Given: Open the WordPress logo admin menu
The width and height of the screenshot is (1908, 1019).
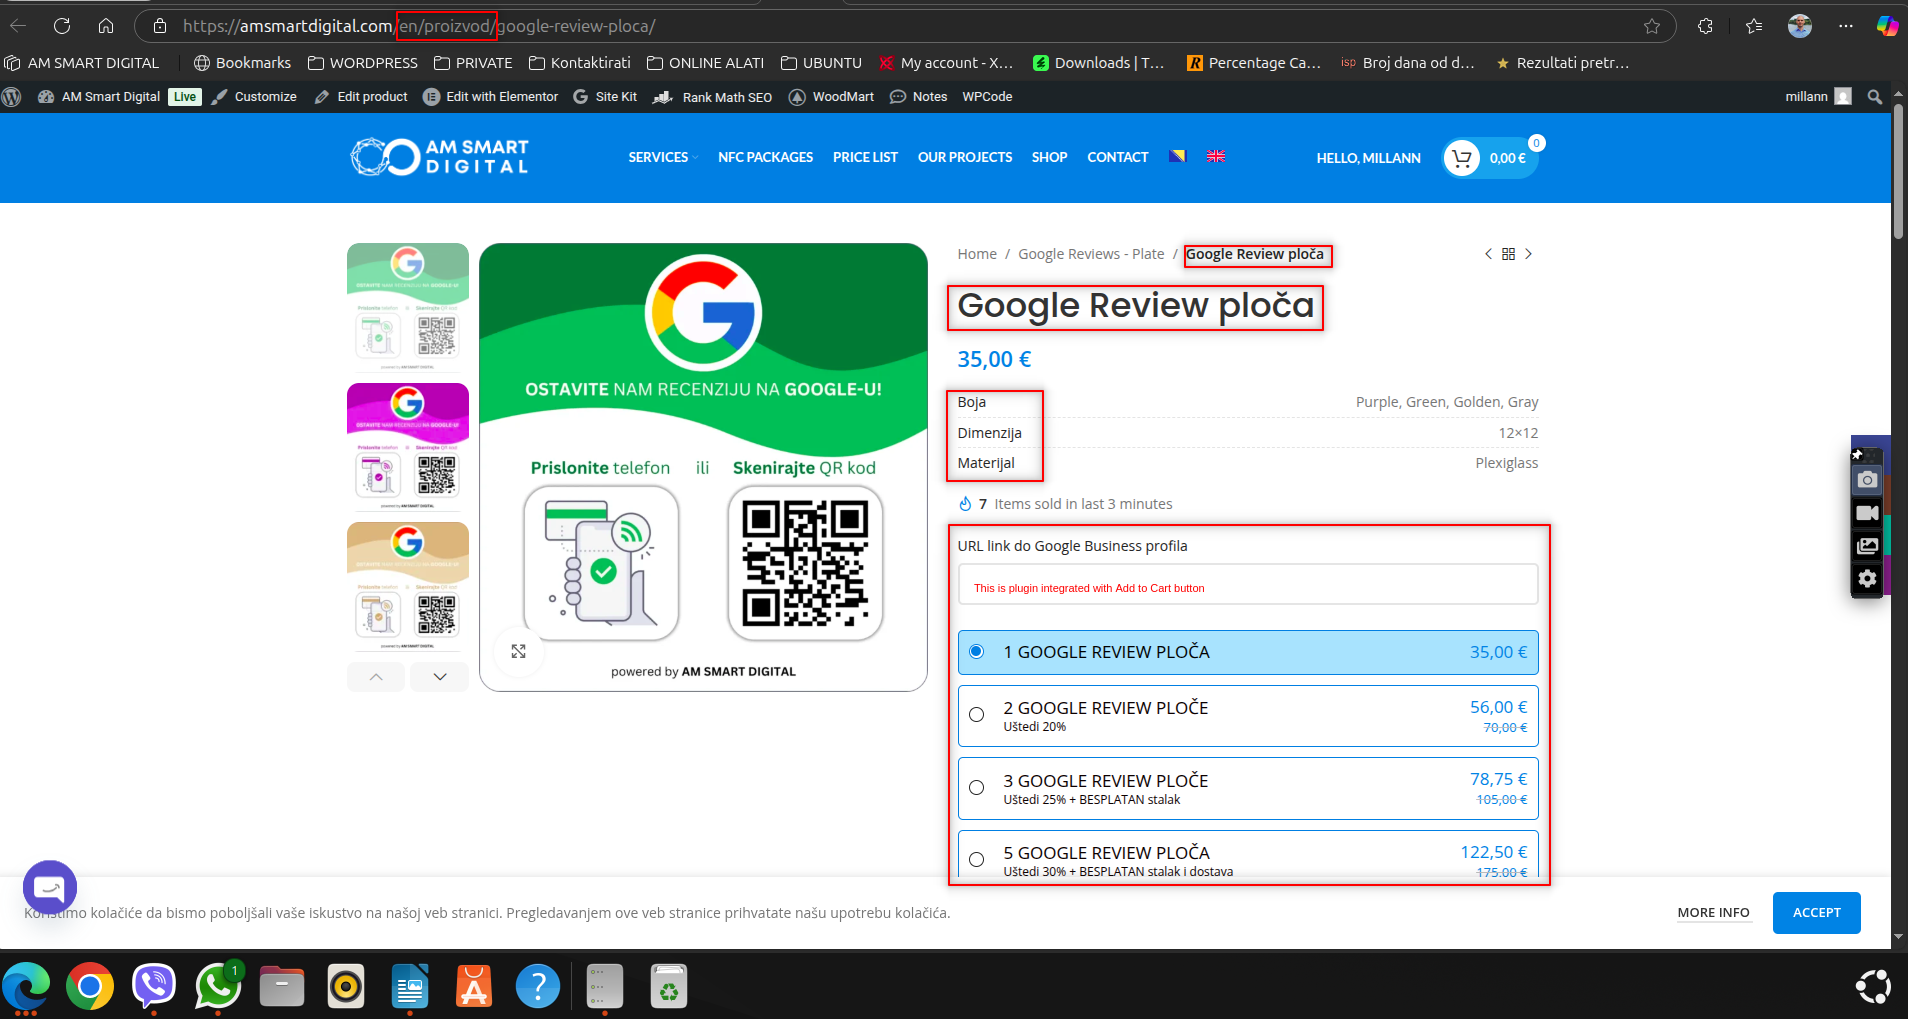Looking at the screenshot, I should coord(12,97).
